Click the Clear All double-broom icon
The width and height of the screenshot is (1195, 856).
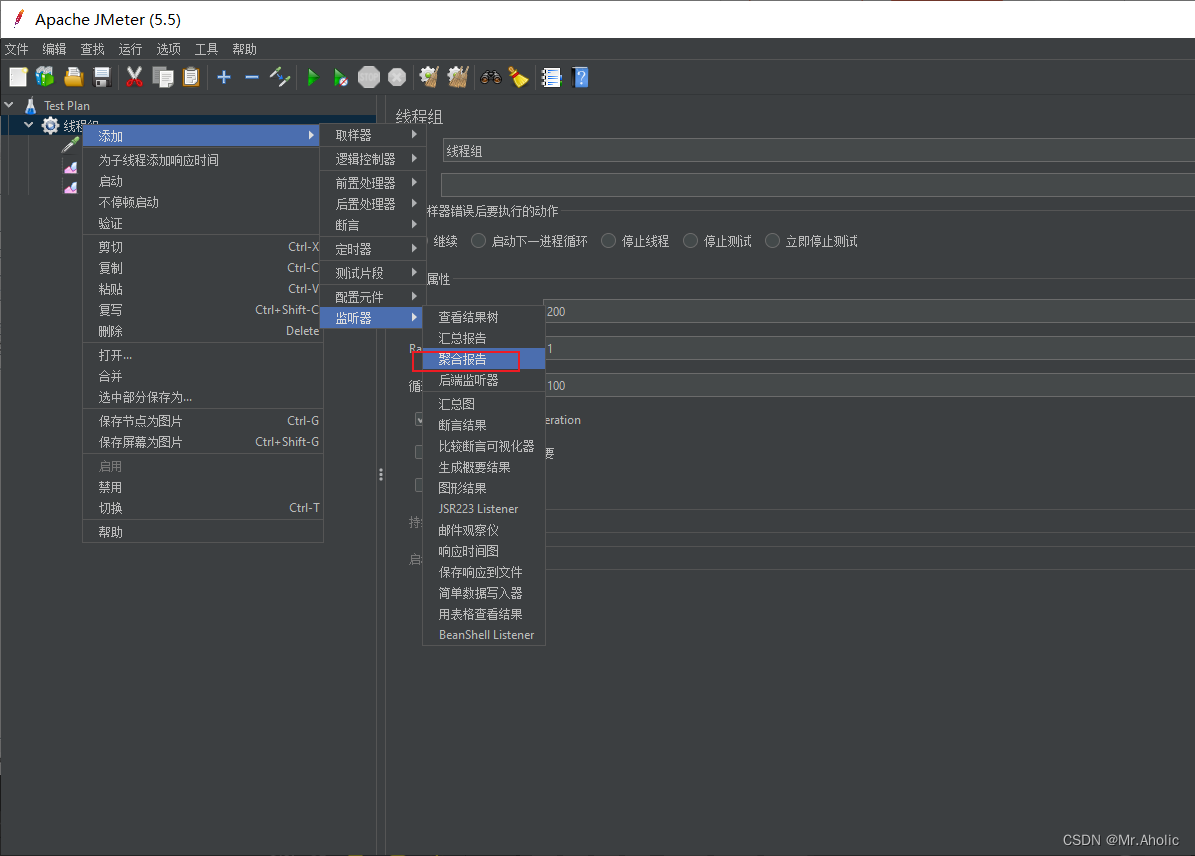coord(457,77)
